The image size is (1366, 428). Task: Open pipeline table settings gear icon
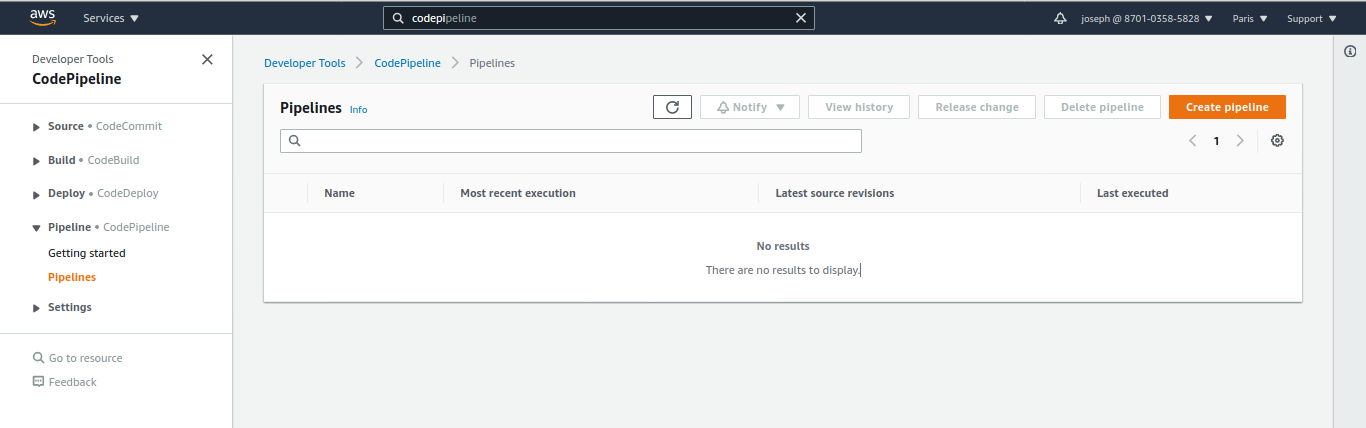click(1277, 141)
